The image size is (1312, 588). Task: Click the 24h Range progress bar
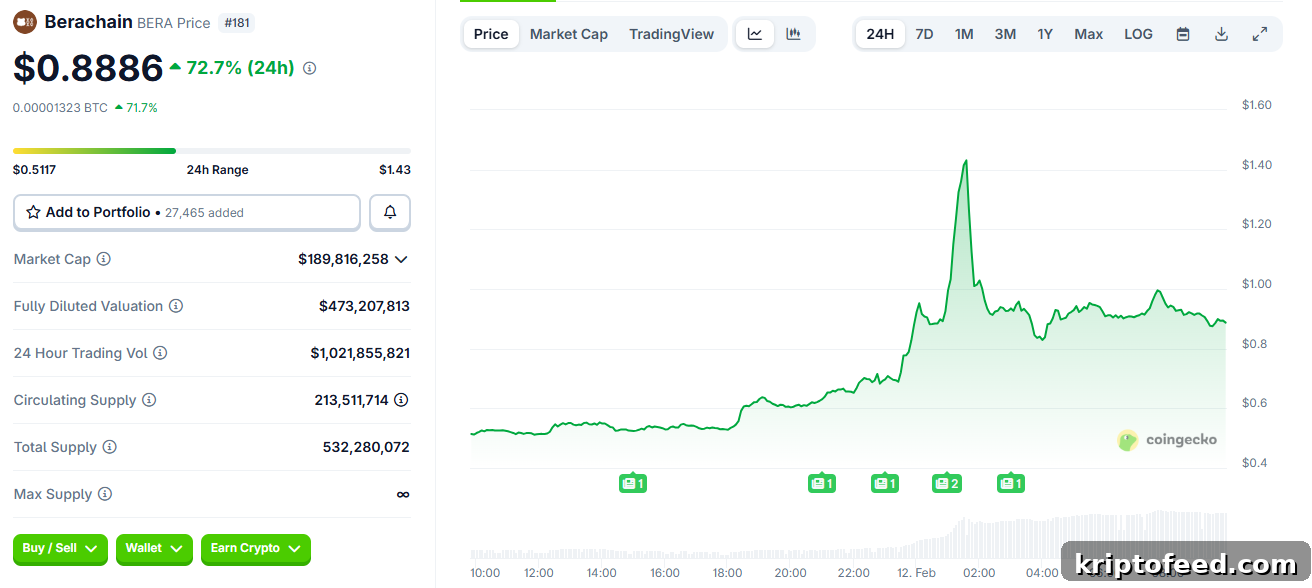tap(212, 151)
